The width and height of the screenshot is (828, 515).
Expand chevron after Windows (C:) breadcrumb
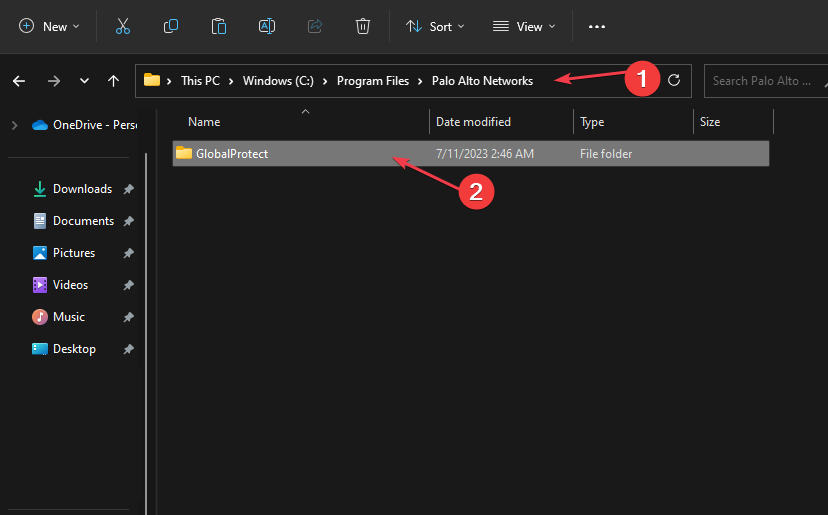point(325,81)
